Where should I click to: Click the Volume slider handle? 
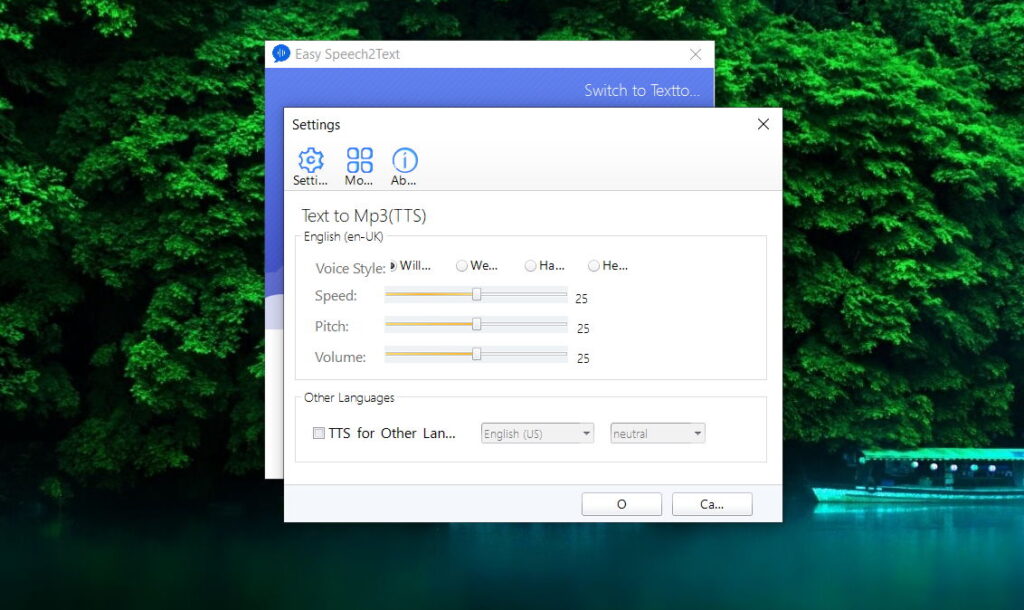click(477, 354)
